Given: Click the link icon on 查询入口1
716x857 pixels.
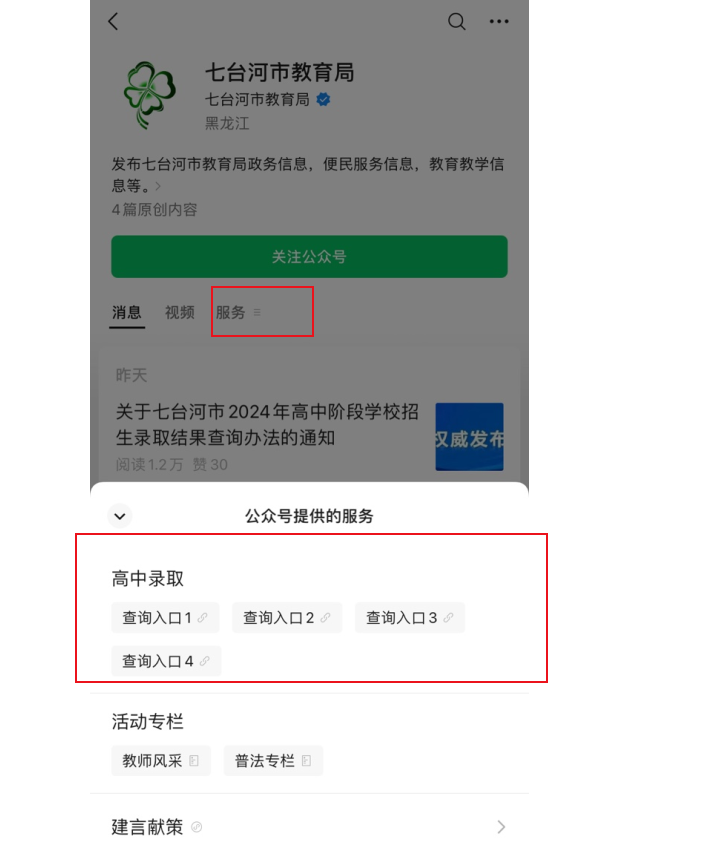Looking at the screenshot, I should click(x=202, y=618).
